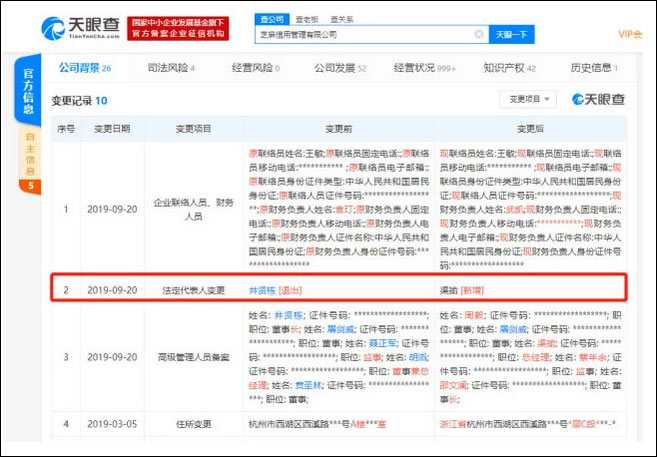The height and width of the screenshot is (457, 657).
Task: Click the 高级管理人员备案 cell
Action: point(194,357)
